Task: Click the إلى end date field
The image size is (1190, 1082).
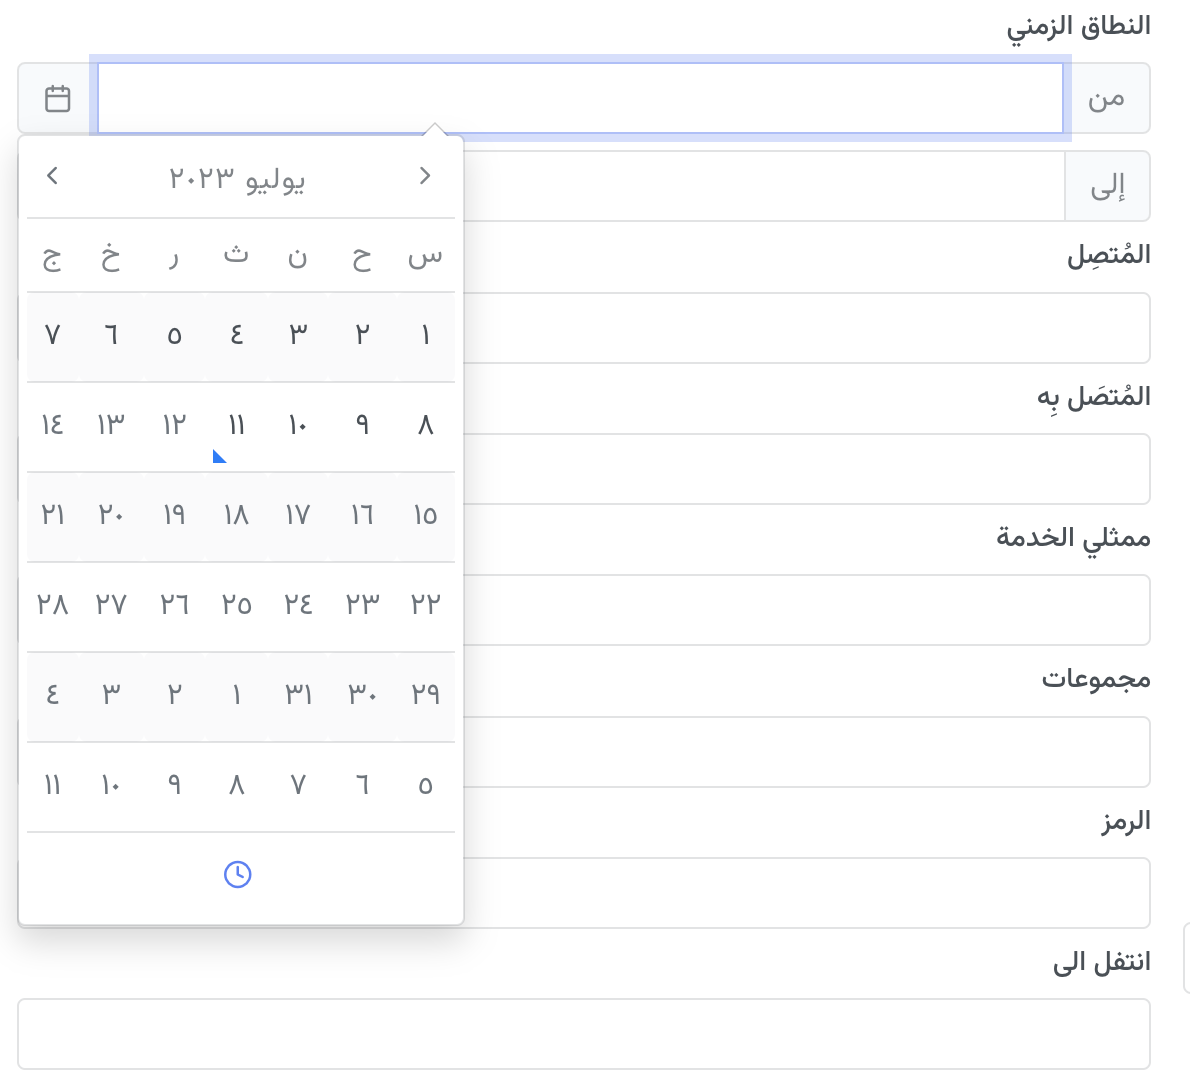Action: coord(764,186)
